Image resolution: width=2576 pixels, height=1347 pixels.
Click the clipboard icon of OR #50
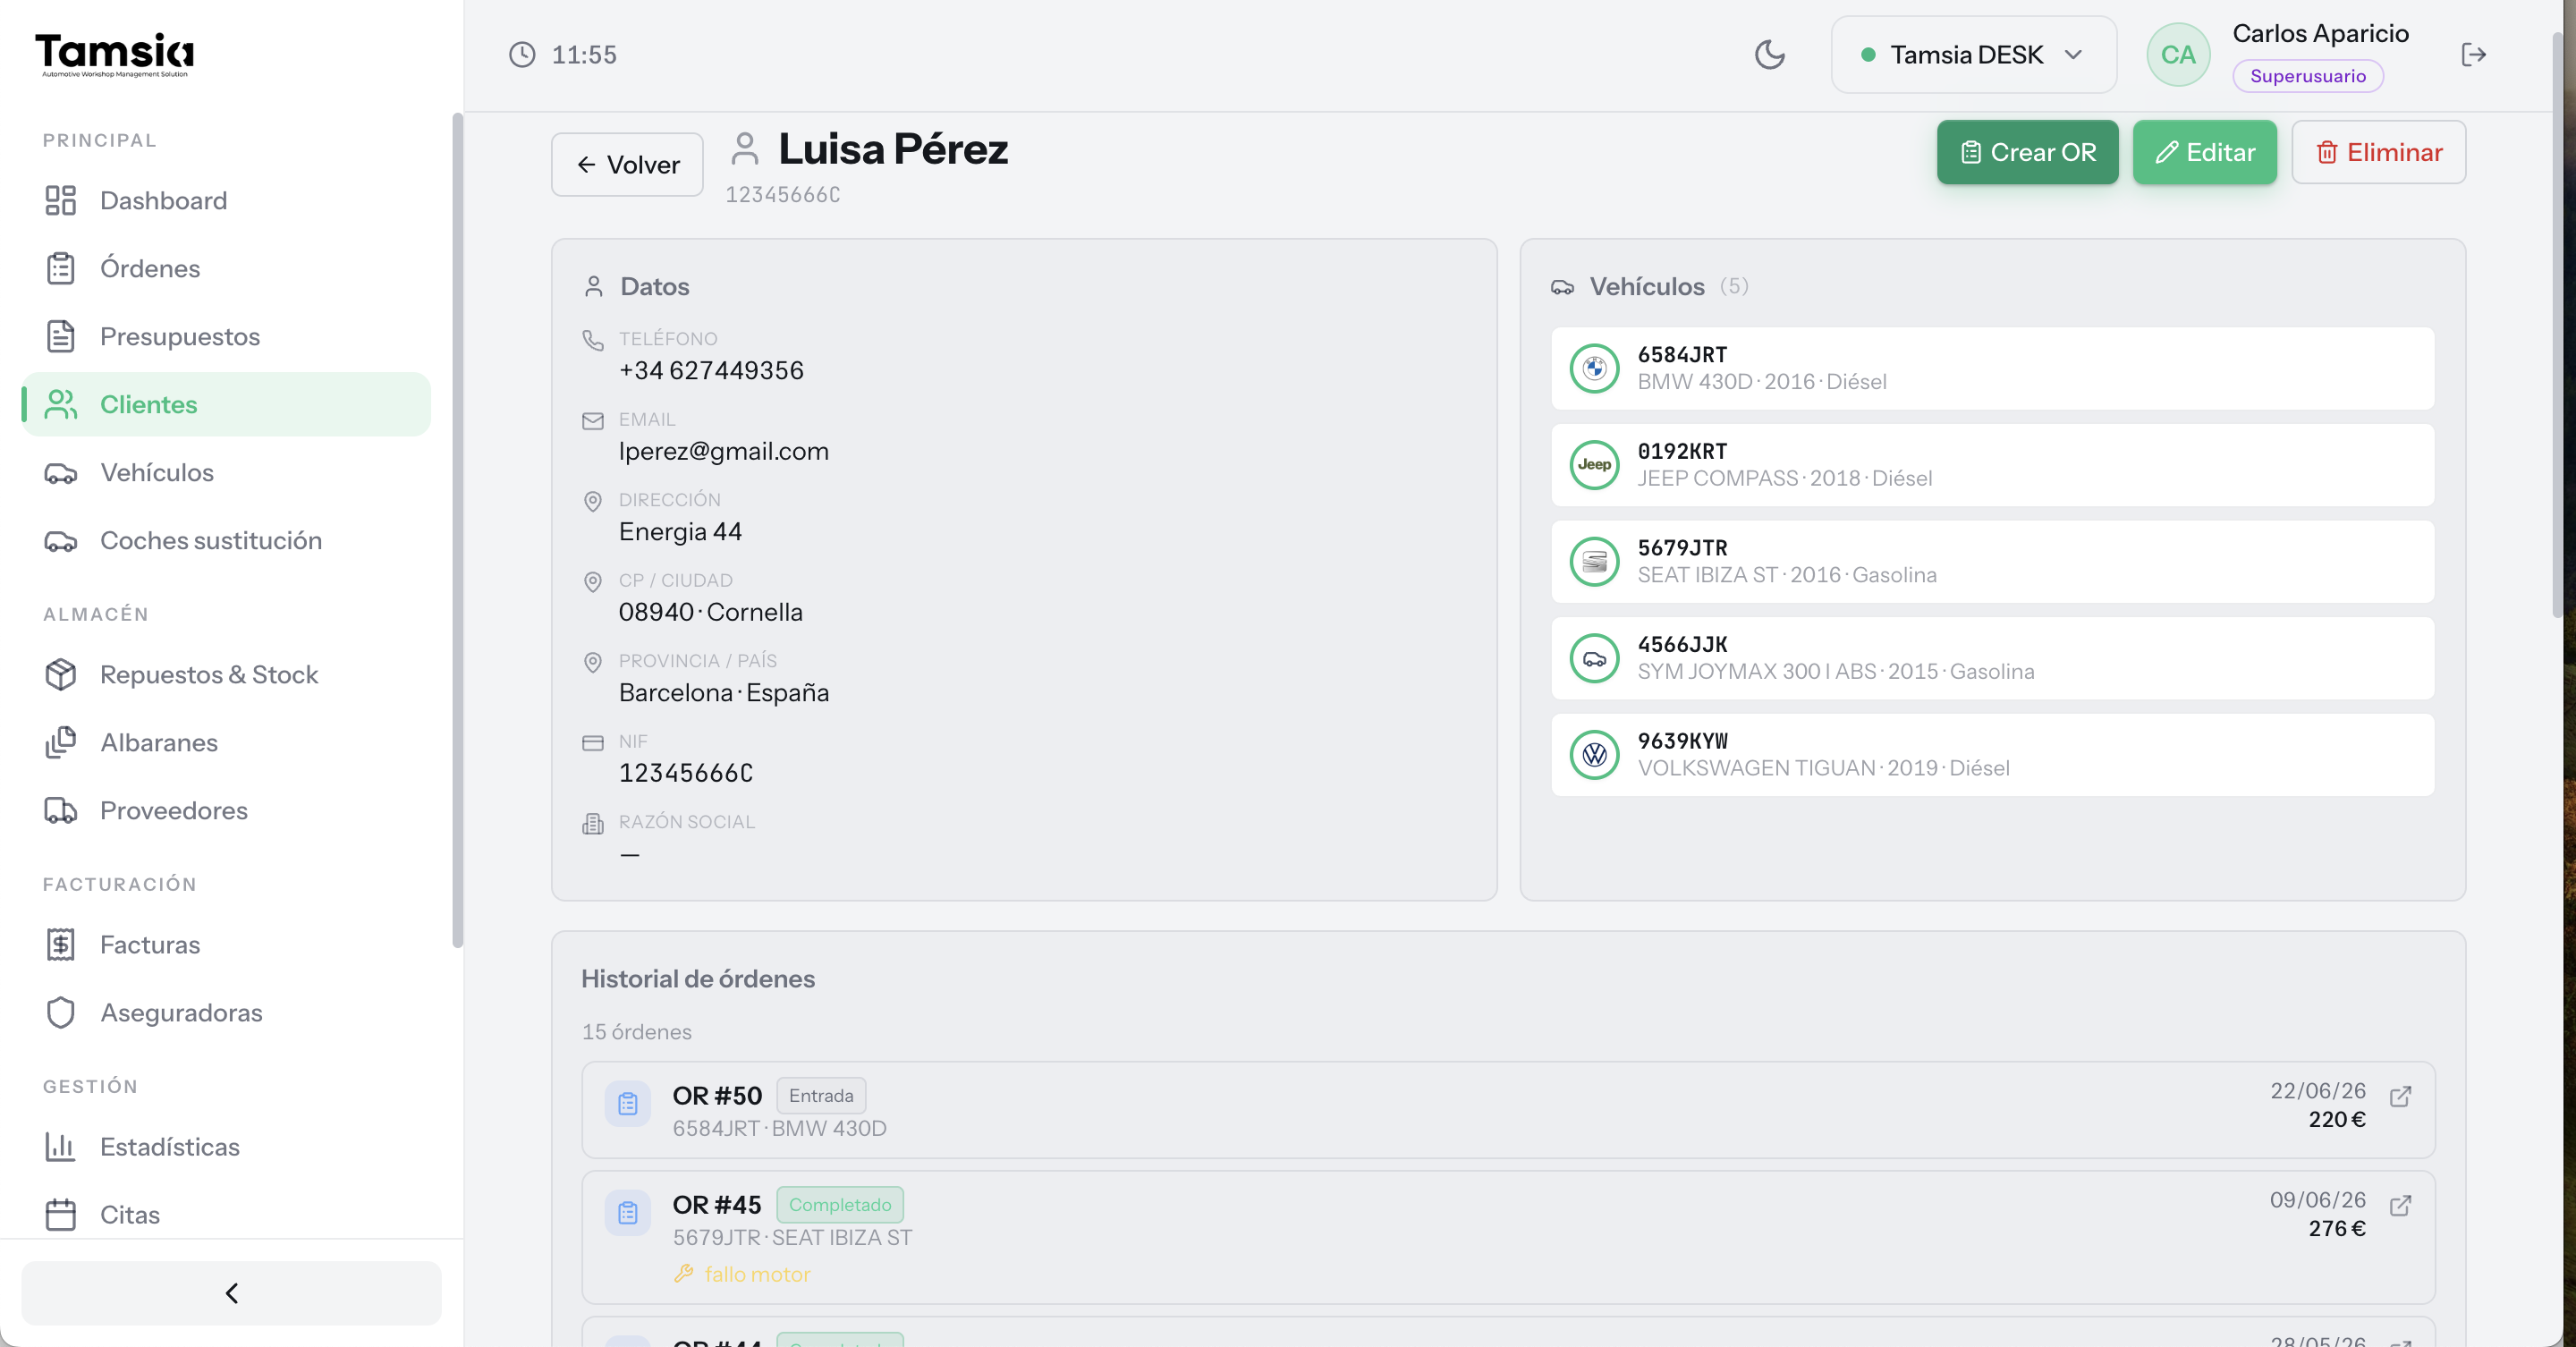click(x=628, y=1104)
